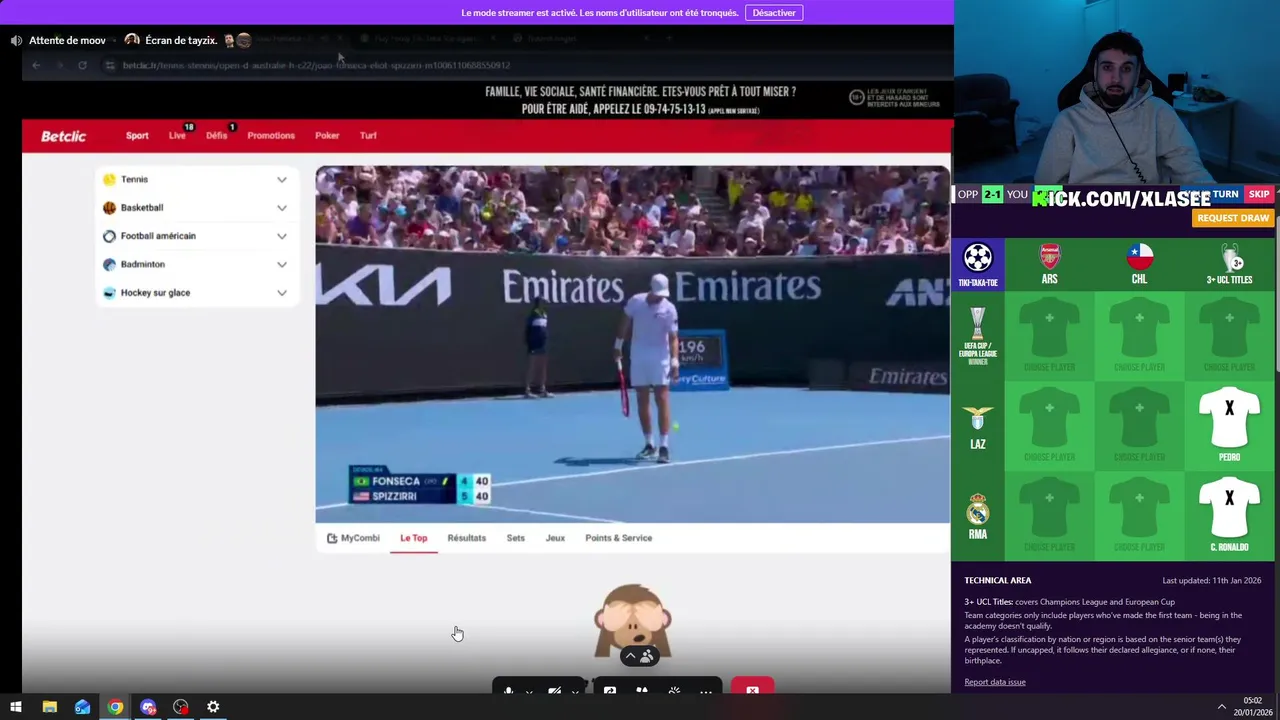Show hidden system tray icons

click(1221, 707)
